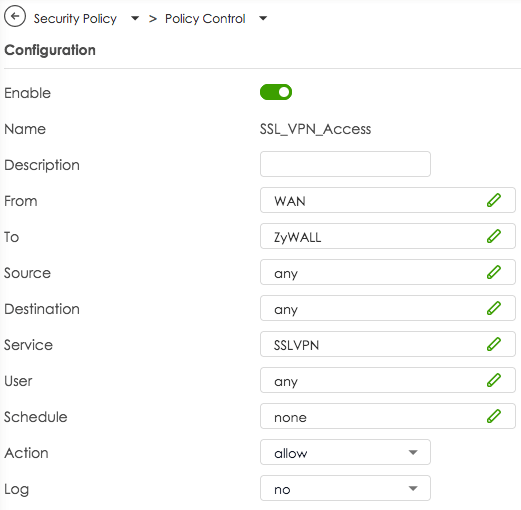Open the Log dropdown
This screenshot has height=510, width=521.
pos(345,488)
